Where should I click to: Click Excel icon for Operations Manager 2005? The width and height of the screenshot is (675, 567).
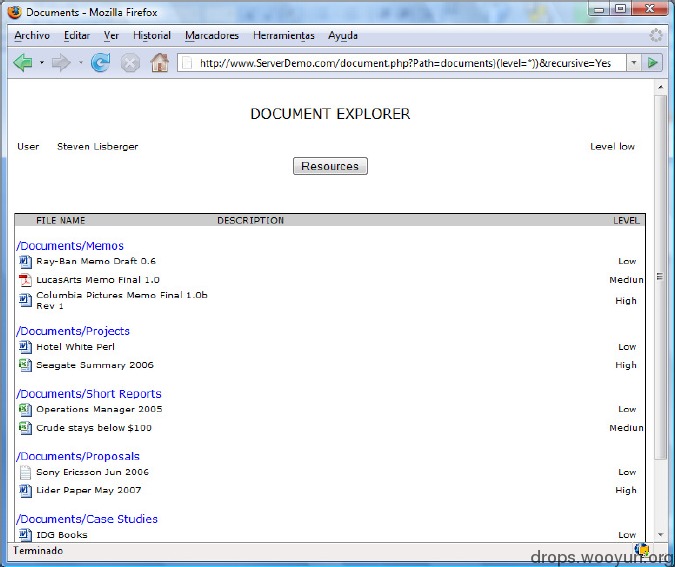25,409
